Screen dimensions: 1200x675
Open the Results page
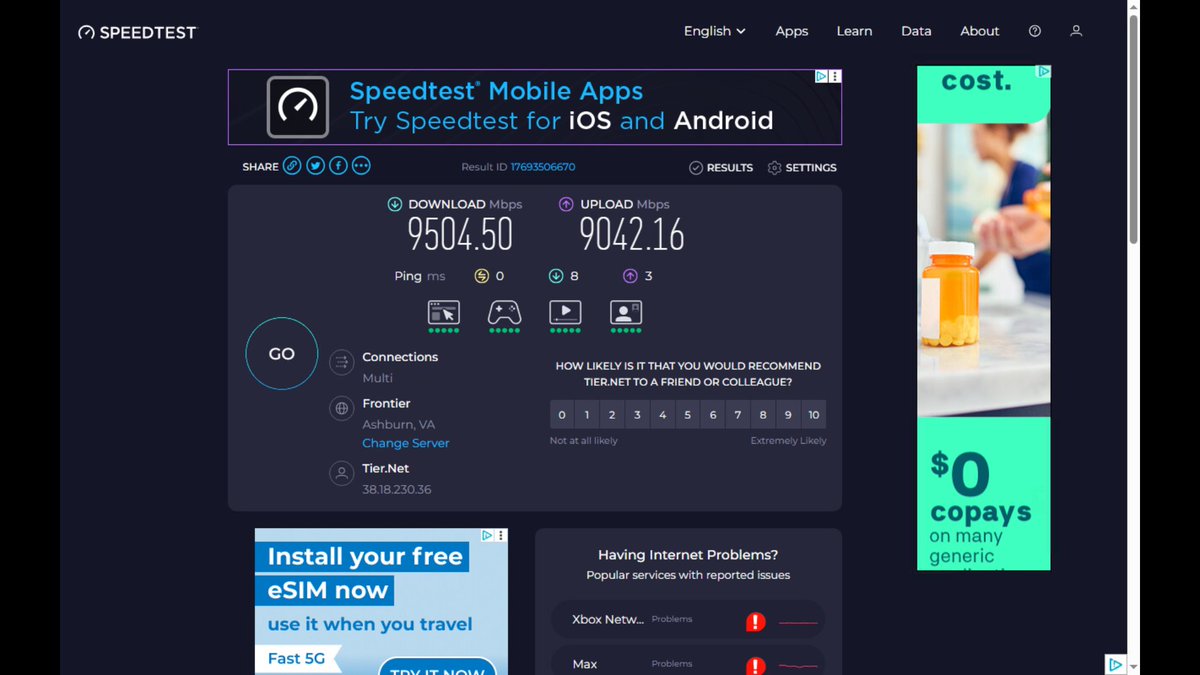pyautogui.click(x=721, y=167)
